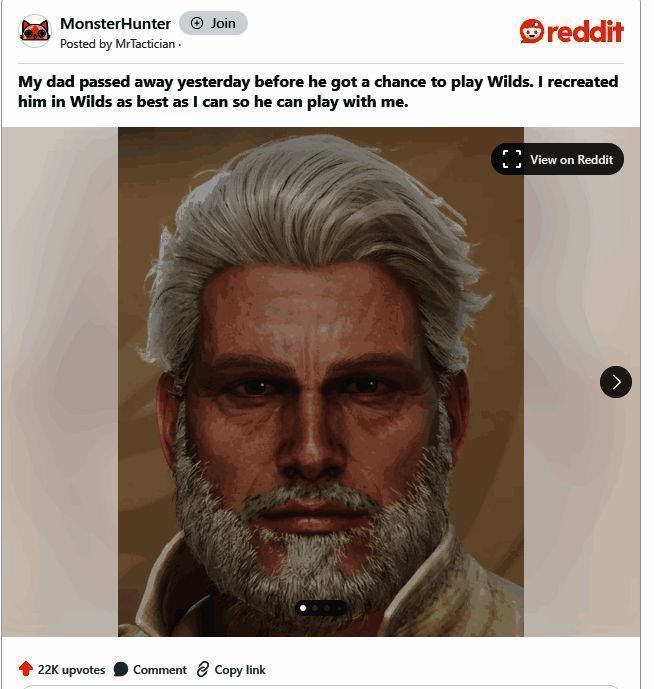Advance to the next gallery image arrow
The image size is (654, 689).
(616, 382)
